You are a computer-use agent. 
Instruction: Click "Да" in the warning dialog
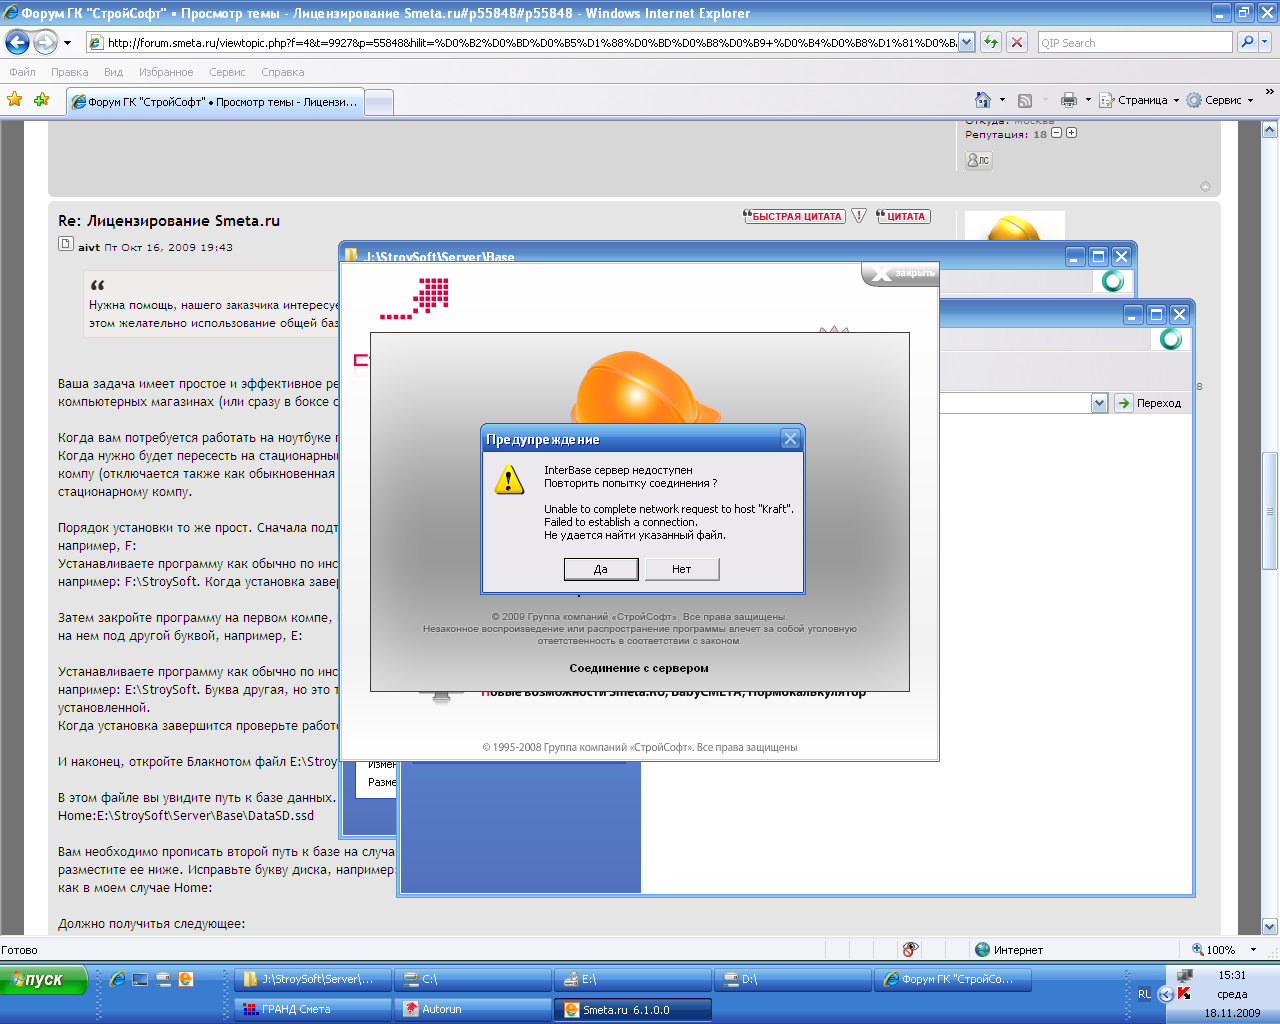(x=601, y=569)
